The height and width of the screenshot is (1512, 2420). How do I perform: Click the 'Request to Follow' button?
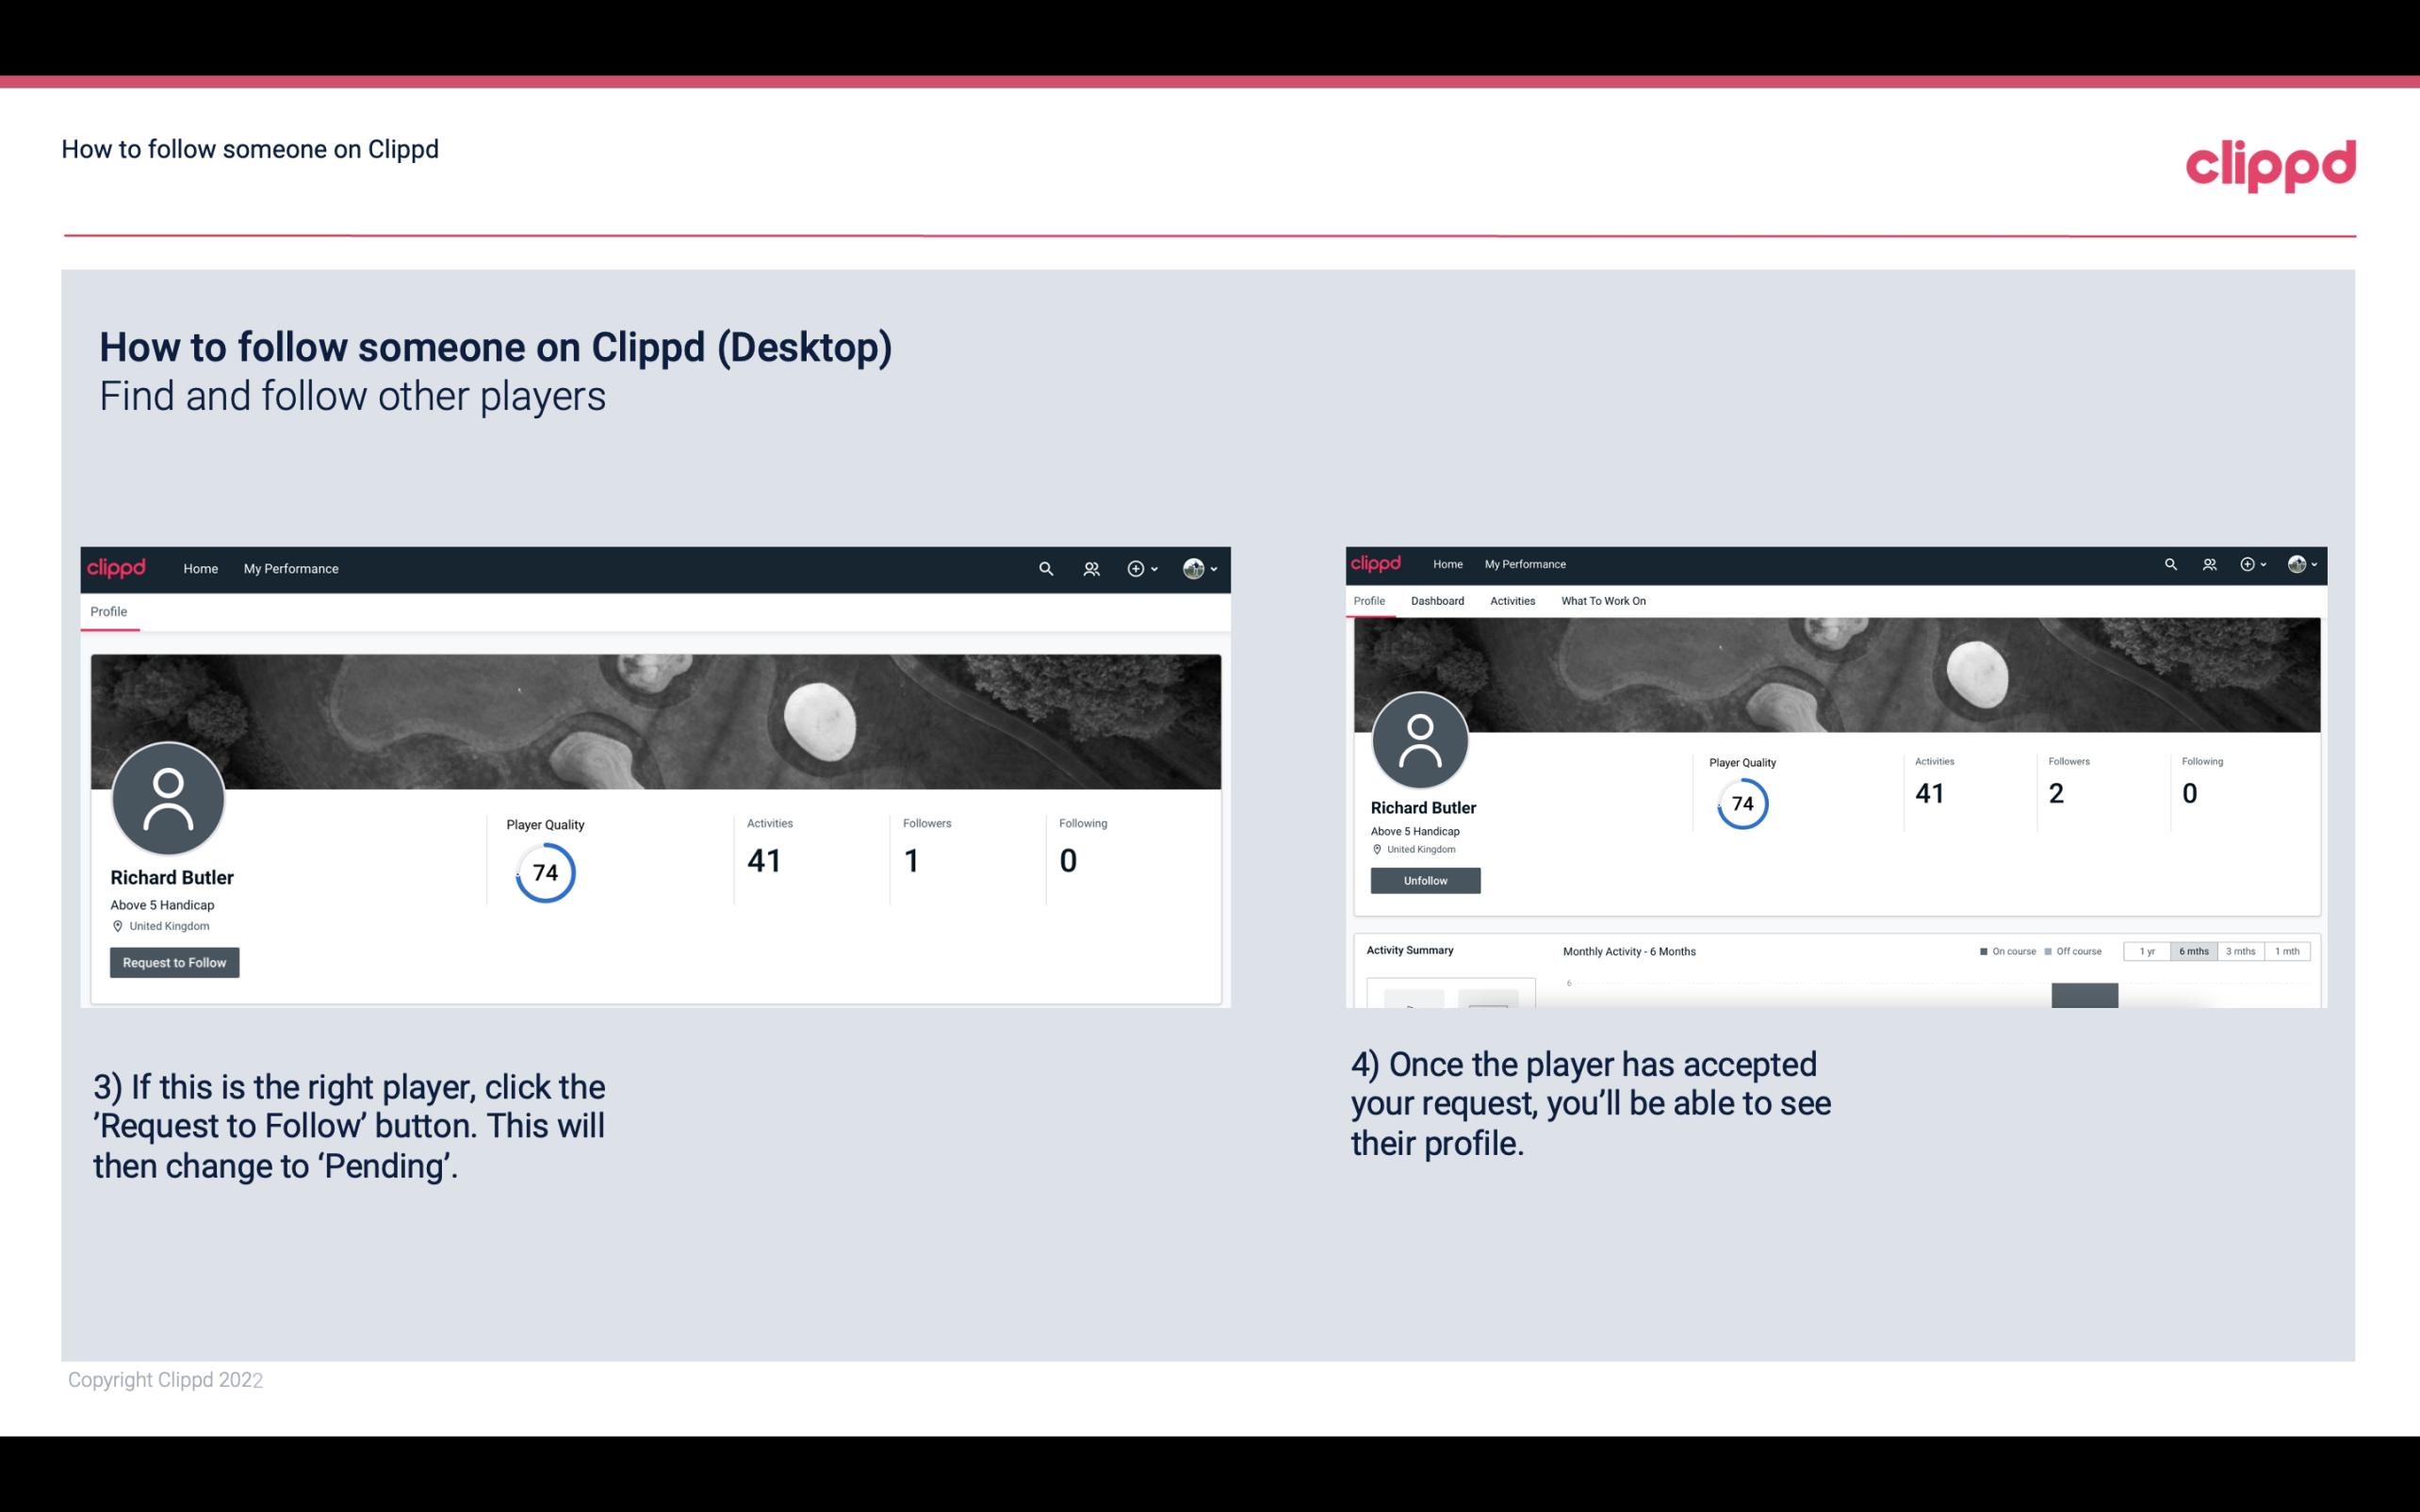coord(174,962)
